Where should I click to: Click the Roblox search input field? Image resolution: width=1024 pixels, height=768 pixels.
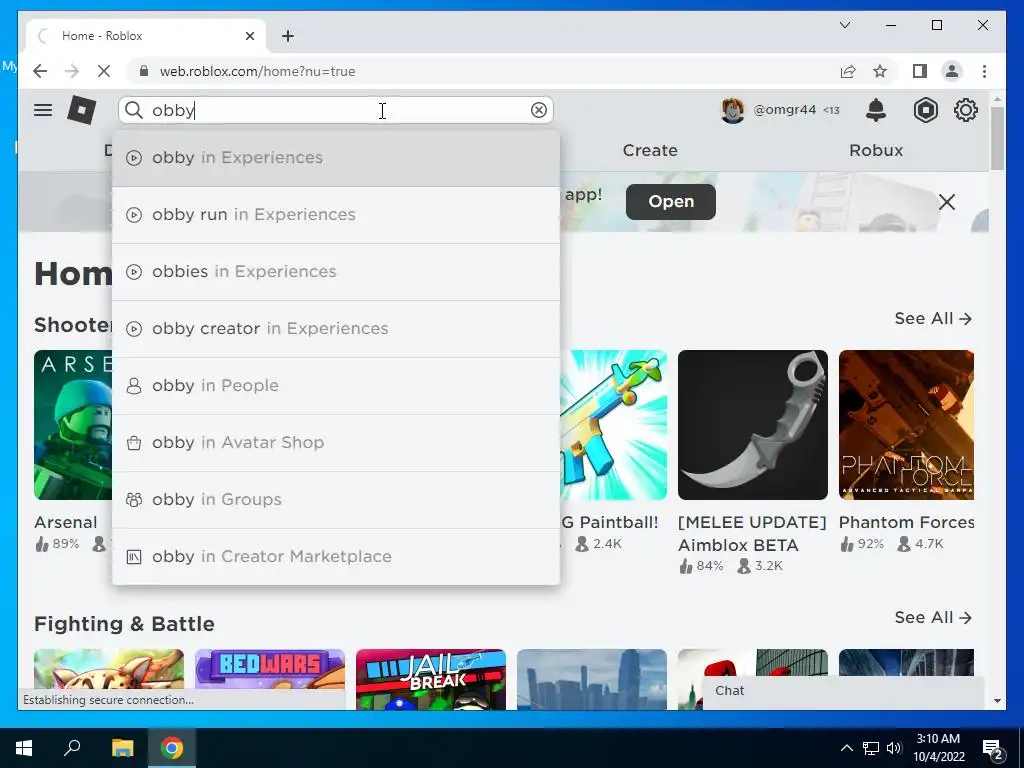point(336,110)
